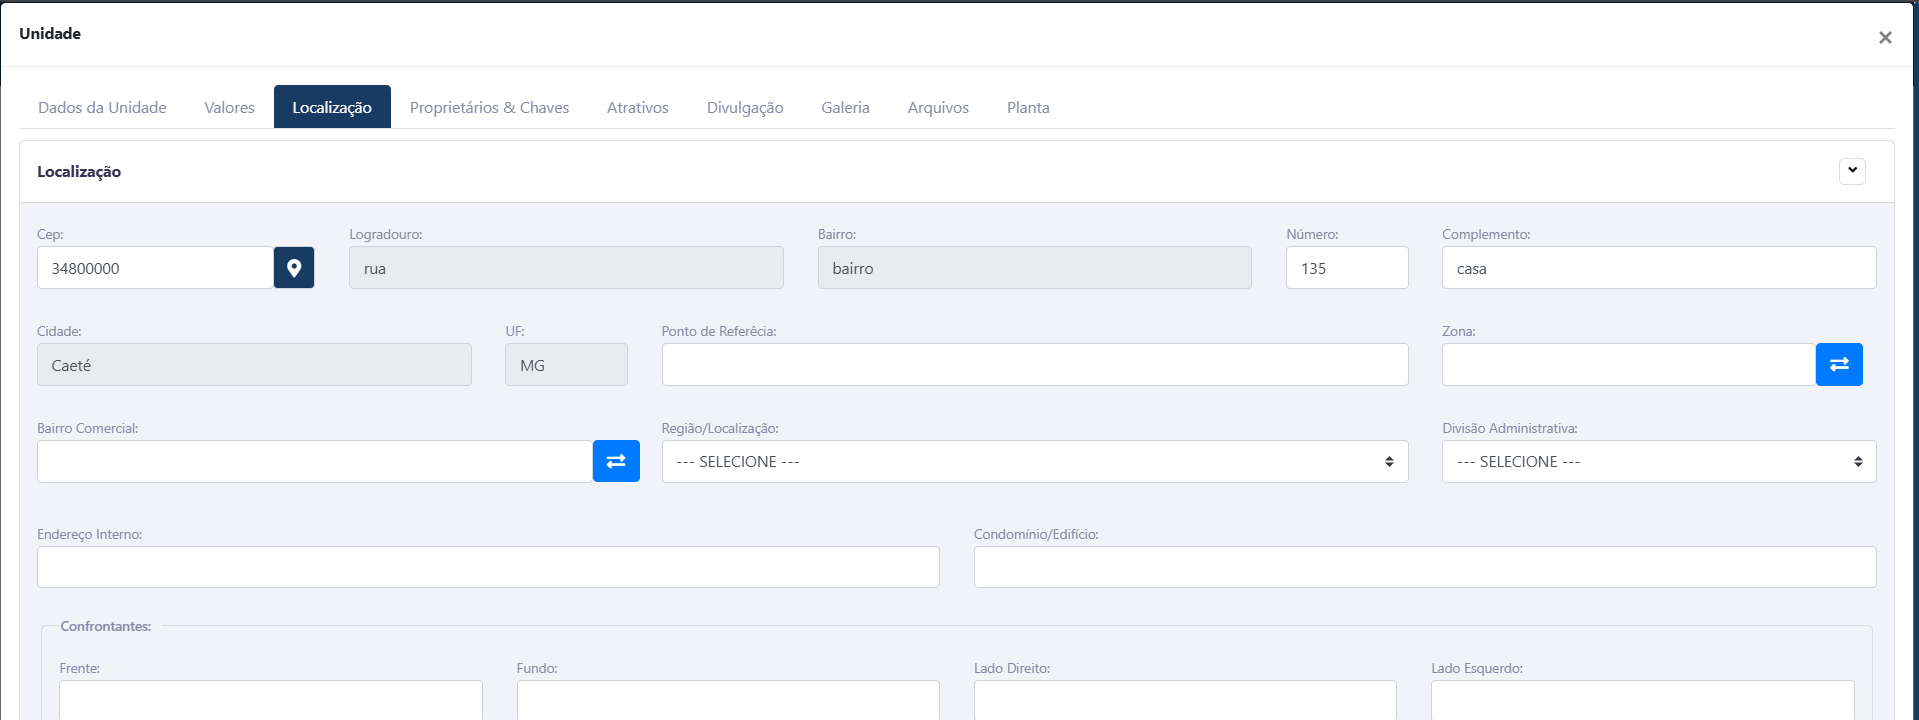Open the Divulgação tab

tap(744, 108)
